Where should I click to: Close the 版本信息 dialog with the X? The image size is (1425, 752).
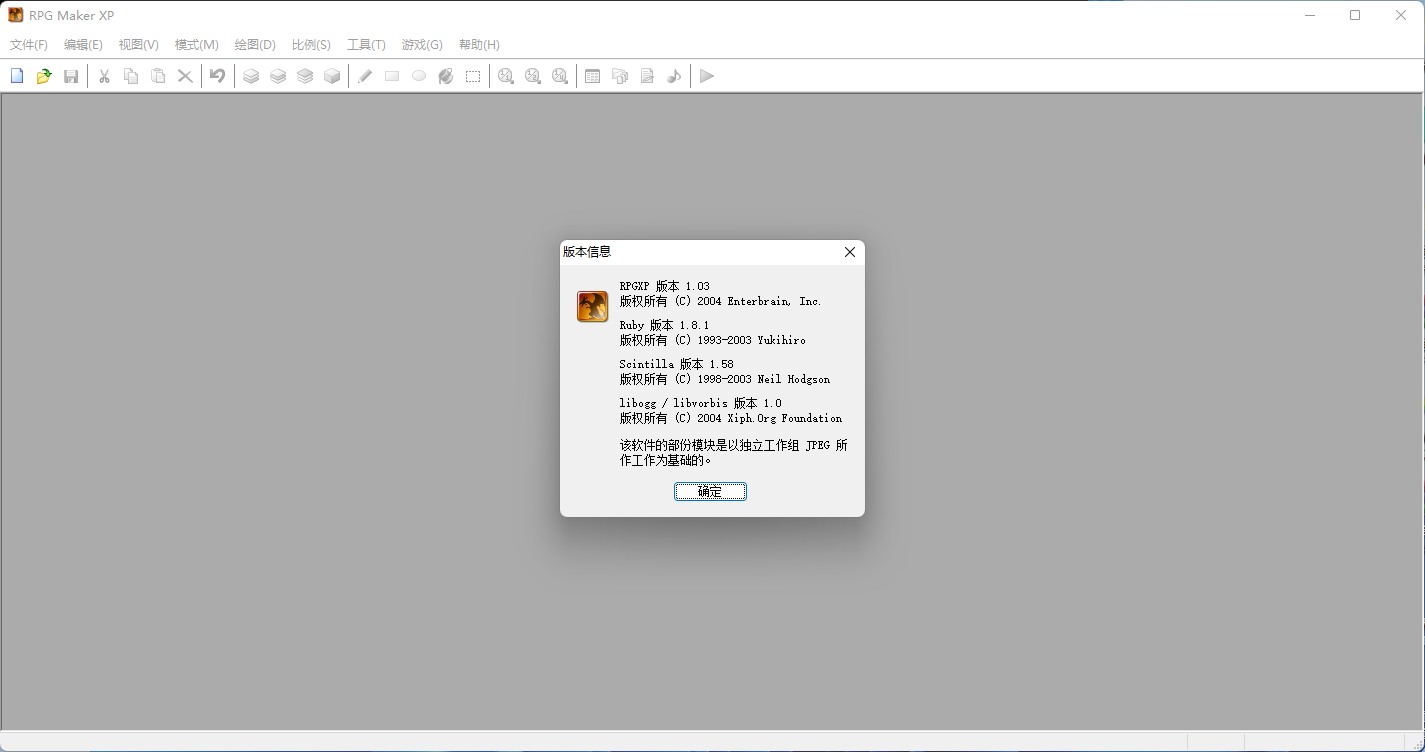point(850,252)
